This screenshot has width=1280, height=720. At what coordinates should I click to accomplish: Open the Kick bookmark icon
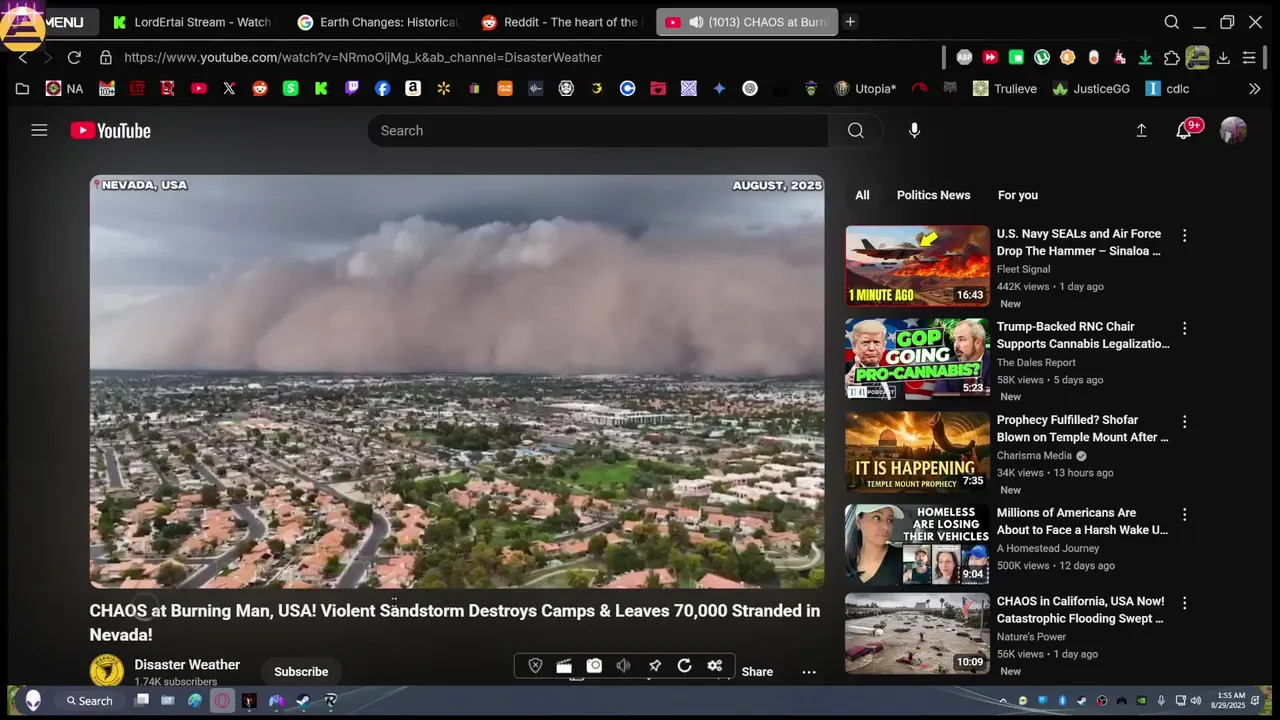click(x=321, y=88)
